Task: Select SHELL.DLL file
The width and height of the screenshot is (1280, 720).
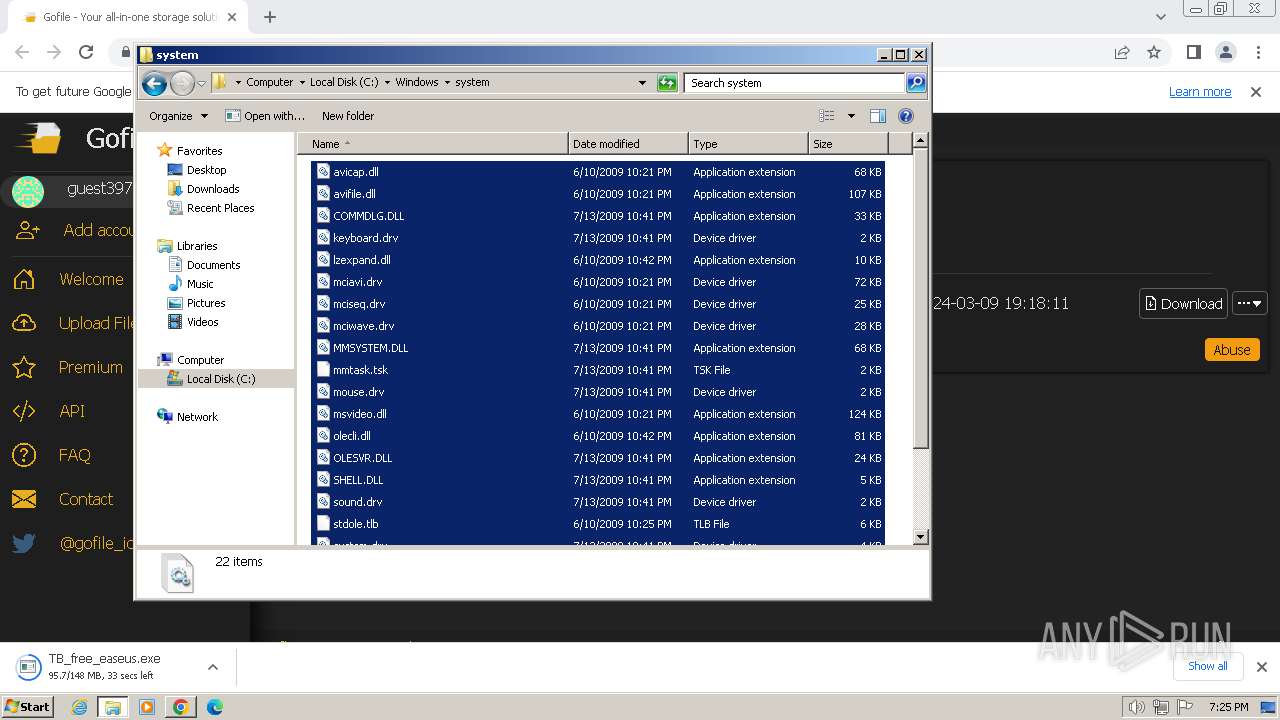Action: pyautogui.click(x=598, y=480)
